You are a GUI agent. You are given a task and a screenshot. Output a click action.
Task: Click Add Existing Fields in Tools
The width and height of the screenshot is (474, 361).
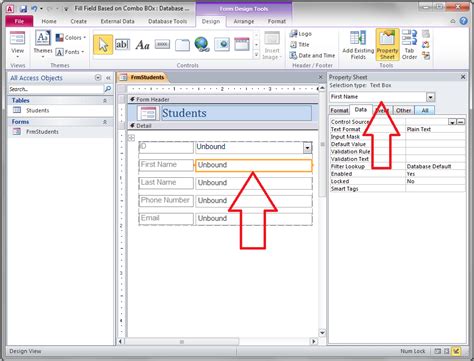(x=358, y=45)
